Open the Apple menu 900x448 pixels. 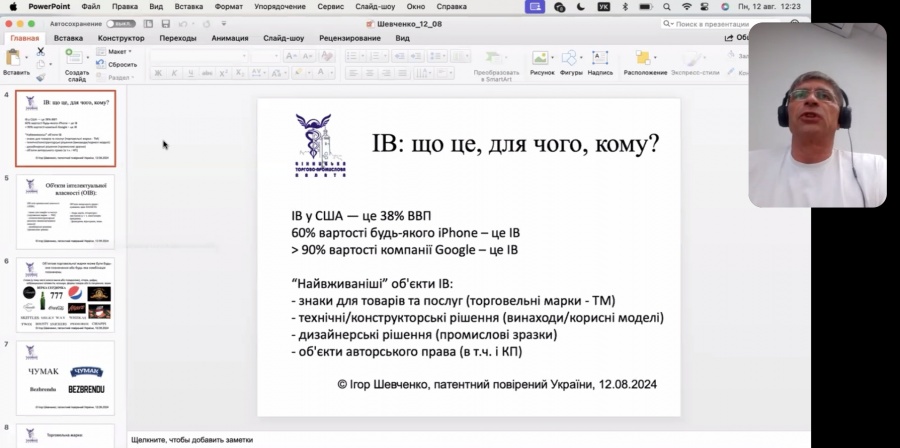tap(13, 6)
